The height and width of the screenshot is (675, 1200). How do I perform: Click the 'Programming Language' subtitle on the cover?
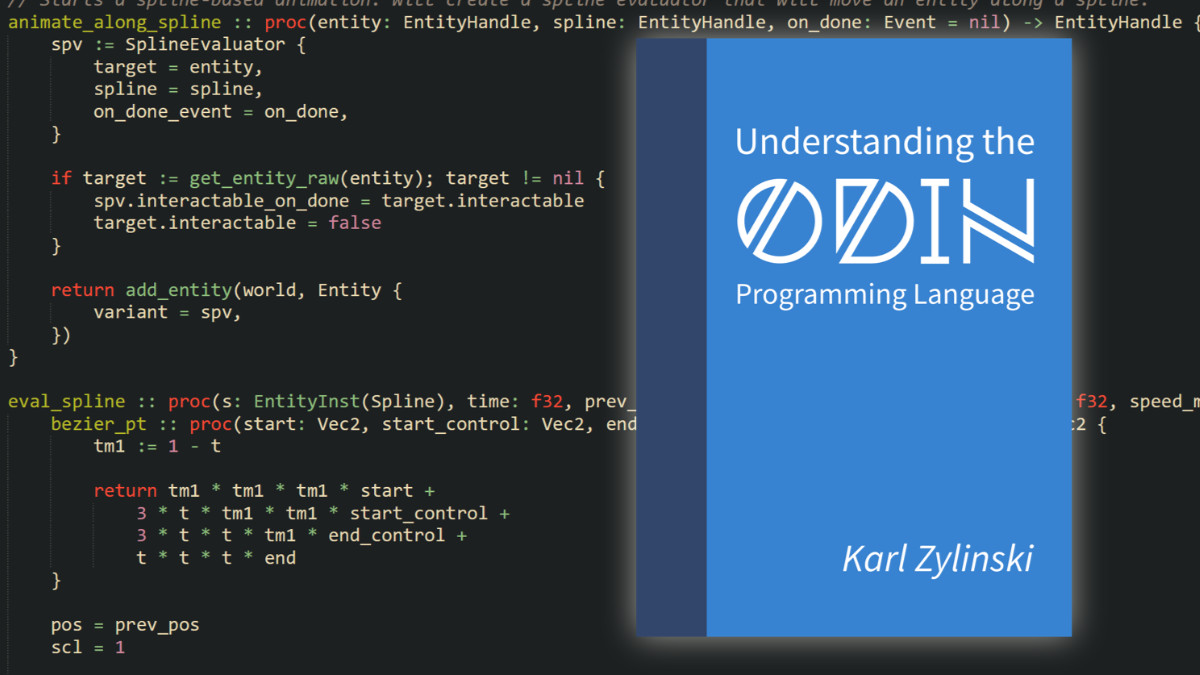884,295
